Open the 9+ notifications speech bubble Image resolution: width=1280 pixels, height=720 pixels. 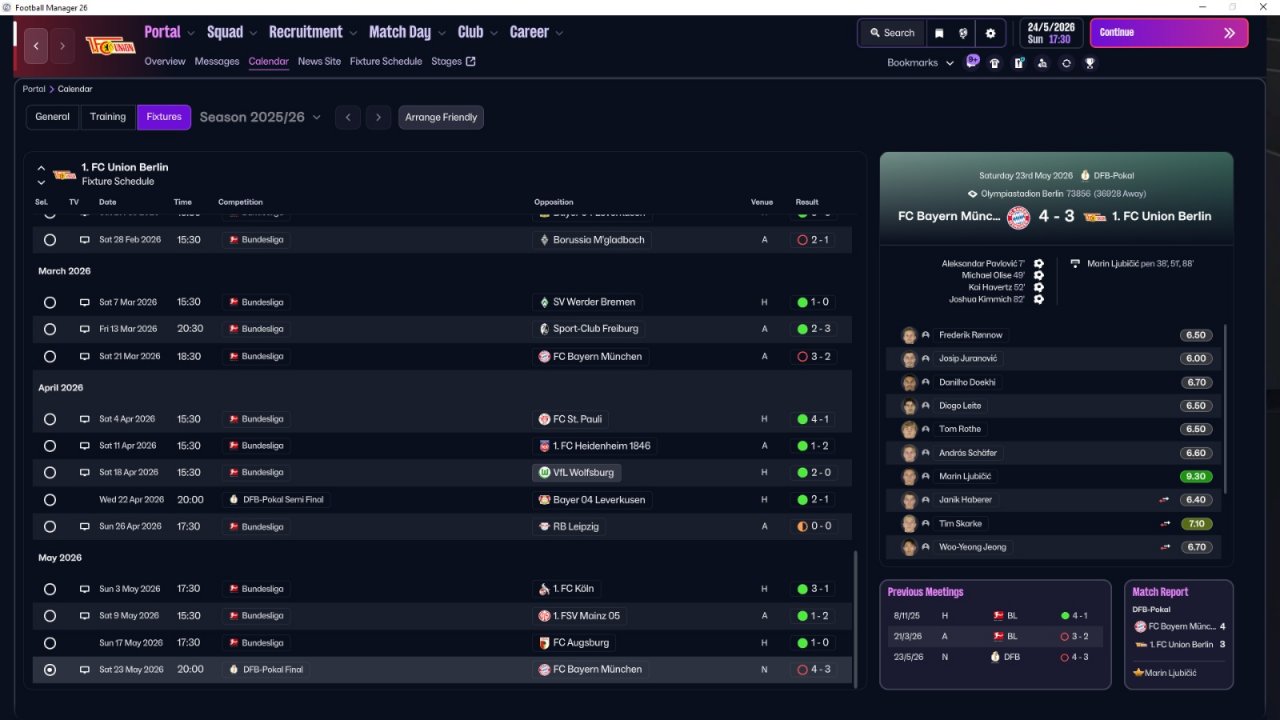pos(972,61)
